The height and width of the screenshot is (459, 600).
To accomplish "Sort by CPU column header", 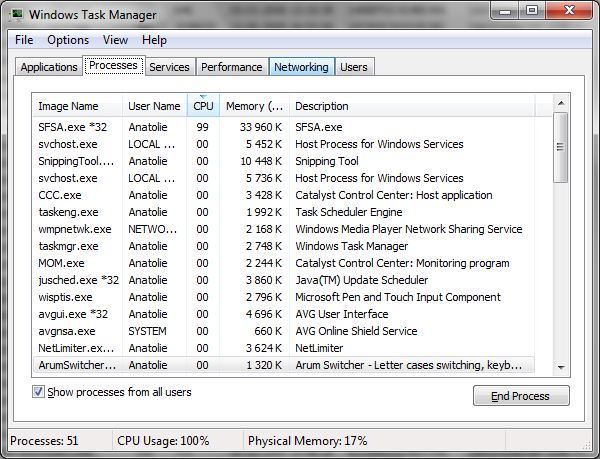I will [x=203, y=106].
